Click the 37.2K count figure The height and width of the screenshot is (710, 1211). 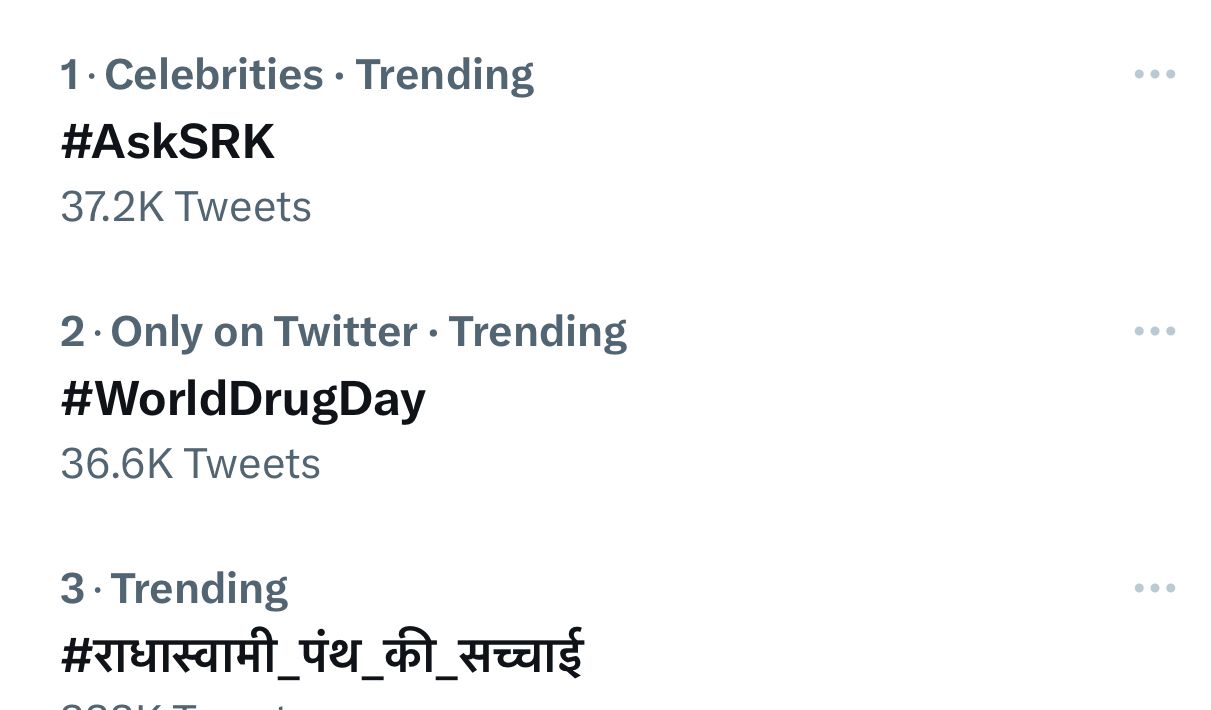pyautogui.click(x=112, y=207)
